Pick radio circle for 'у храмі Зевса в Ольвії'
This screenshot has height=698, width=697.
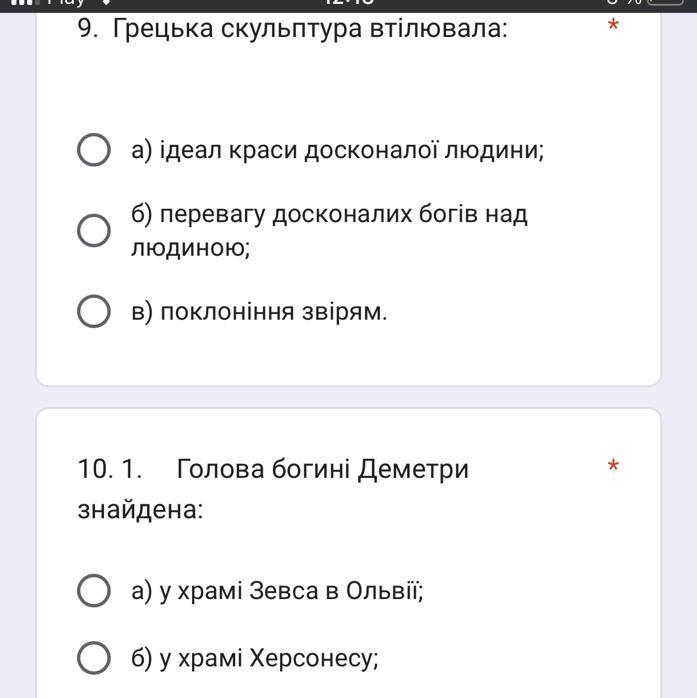[x=94, y=590]
